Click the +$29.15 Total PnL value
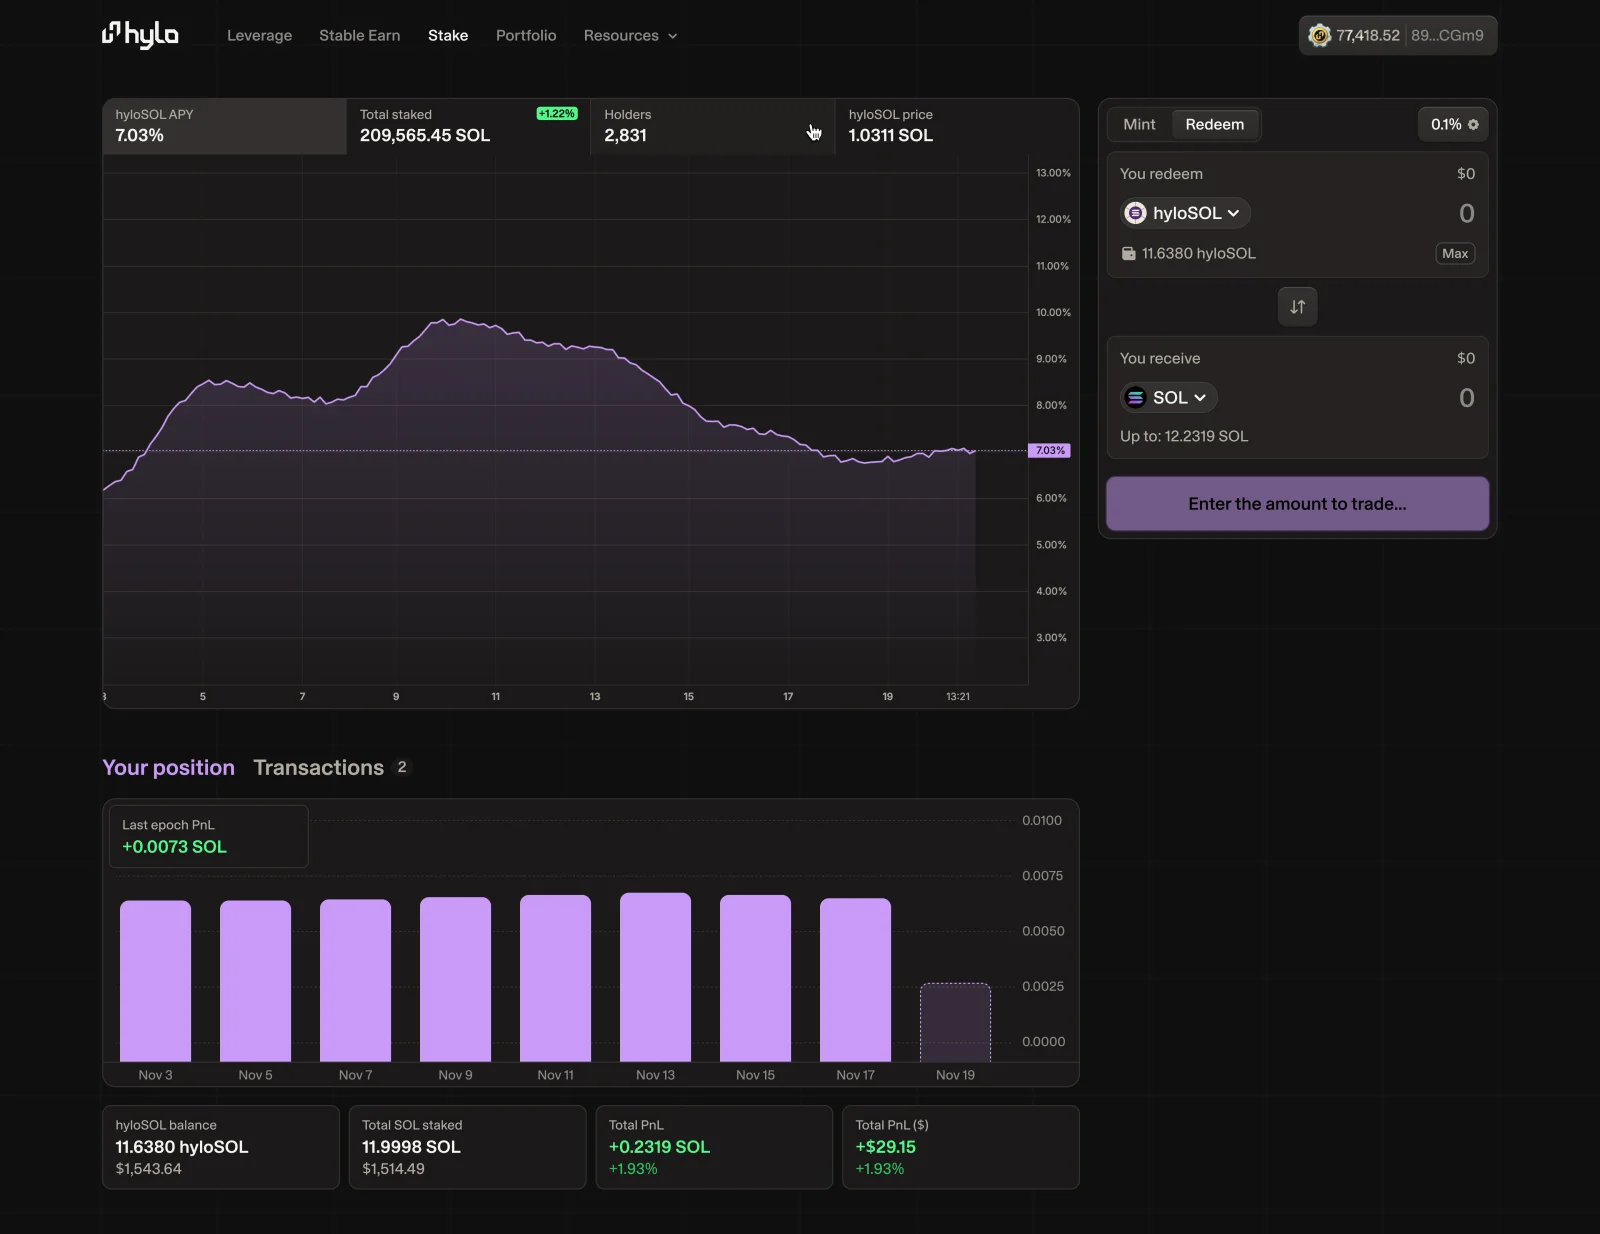The image size is (1600, 1234). click(885, 1147)
